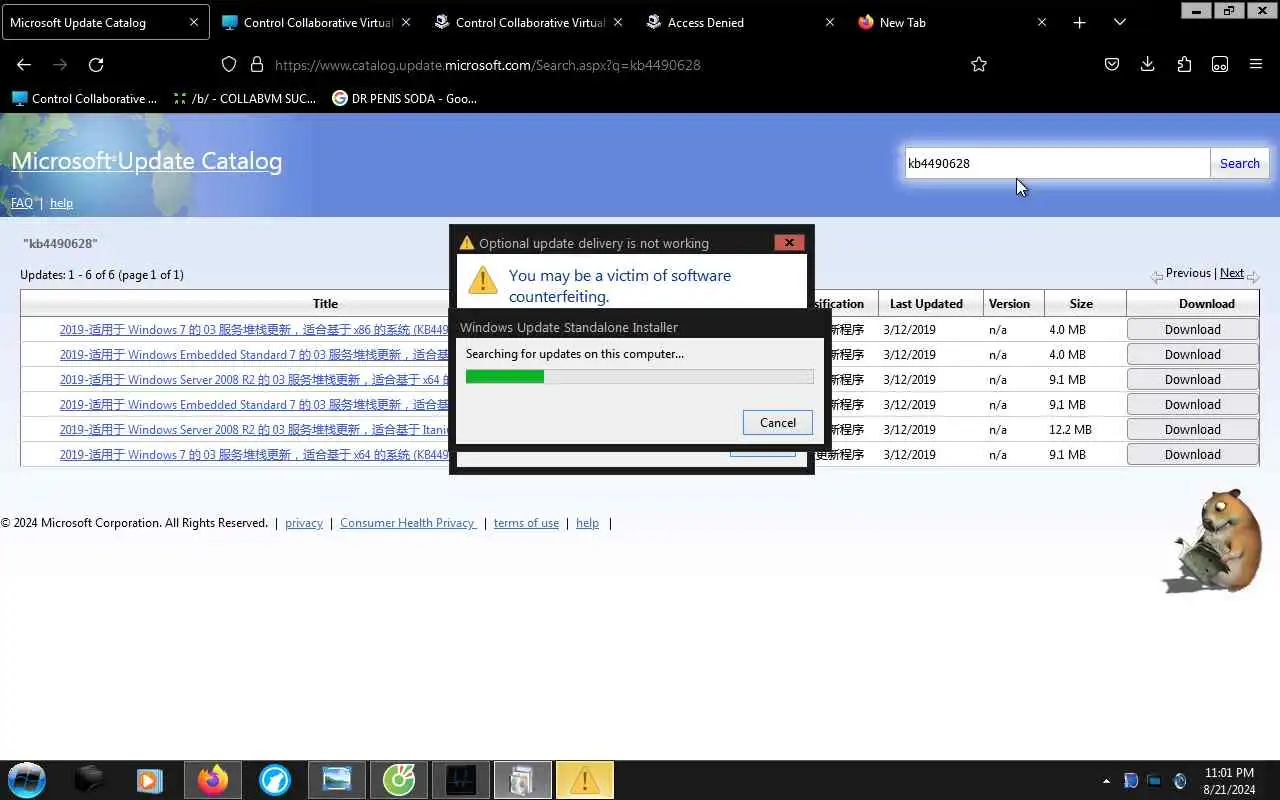Screen dimensions: 1280x800
Task: Open the Firefox hamburger application menu
Action: (x=1256, y=64)
